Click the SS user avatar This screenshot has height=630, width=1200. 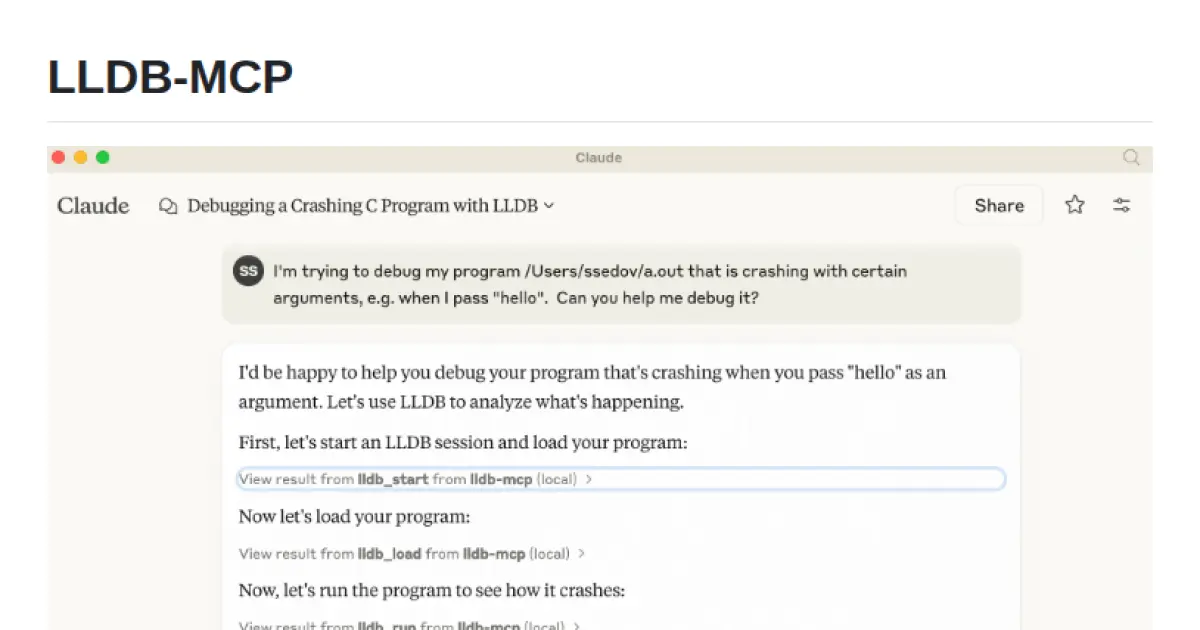248,271
